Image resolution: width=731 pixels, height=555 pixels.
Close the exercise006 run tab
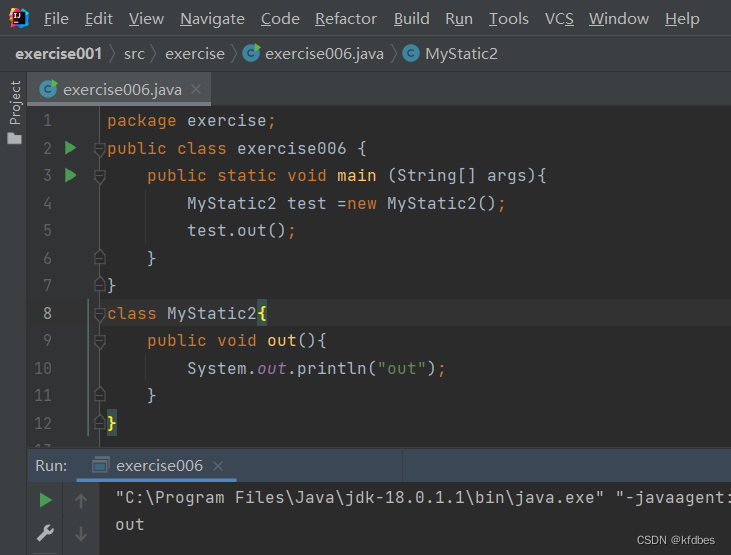pyautogui.click(x=218, y=466)
